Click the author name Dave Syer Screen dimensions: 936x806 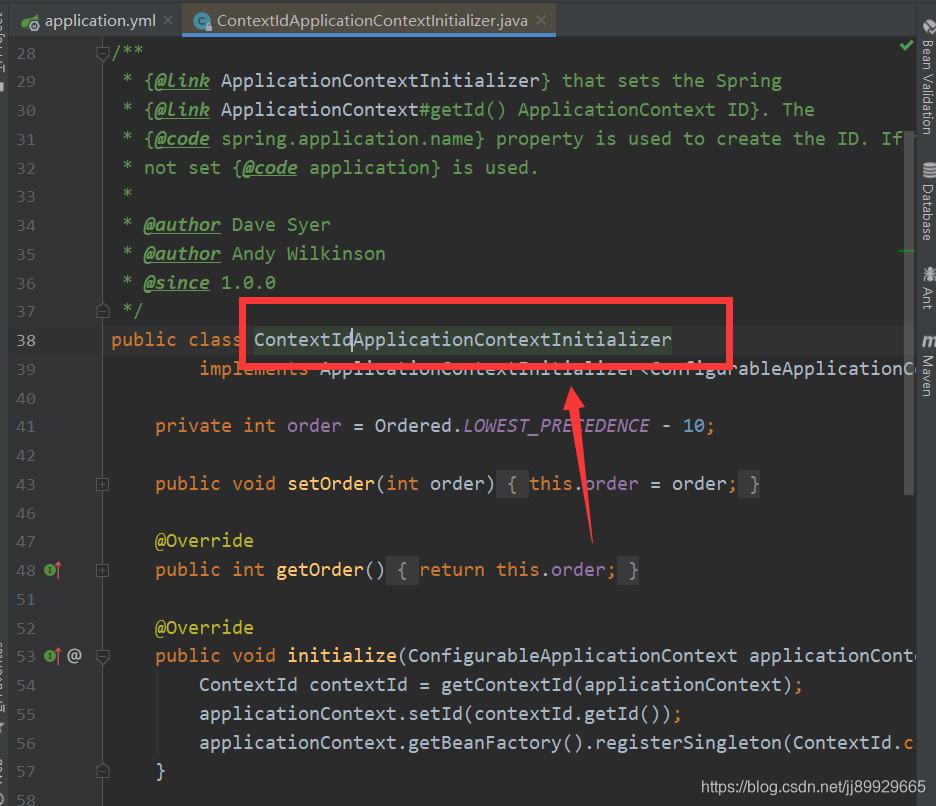(x=281, y=225)
